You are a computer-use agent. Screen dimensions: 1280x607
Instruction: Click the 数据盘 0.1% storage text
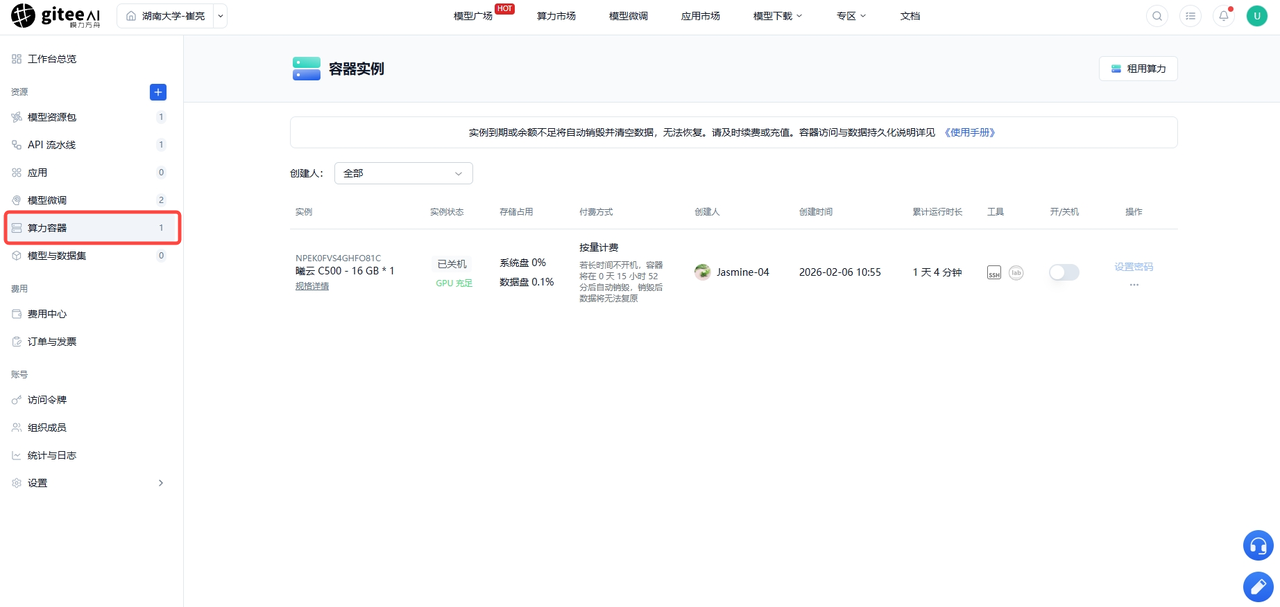[526, 282]
